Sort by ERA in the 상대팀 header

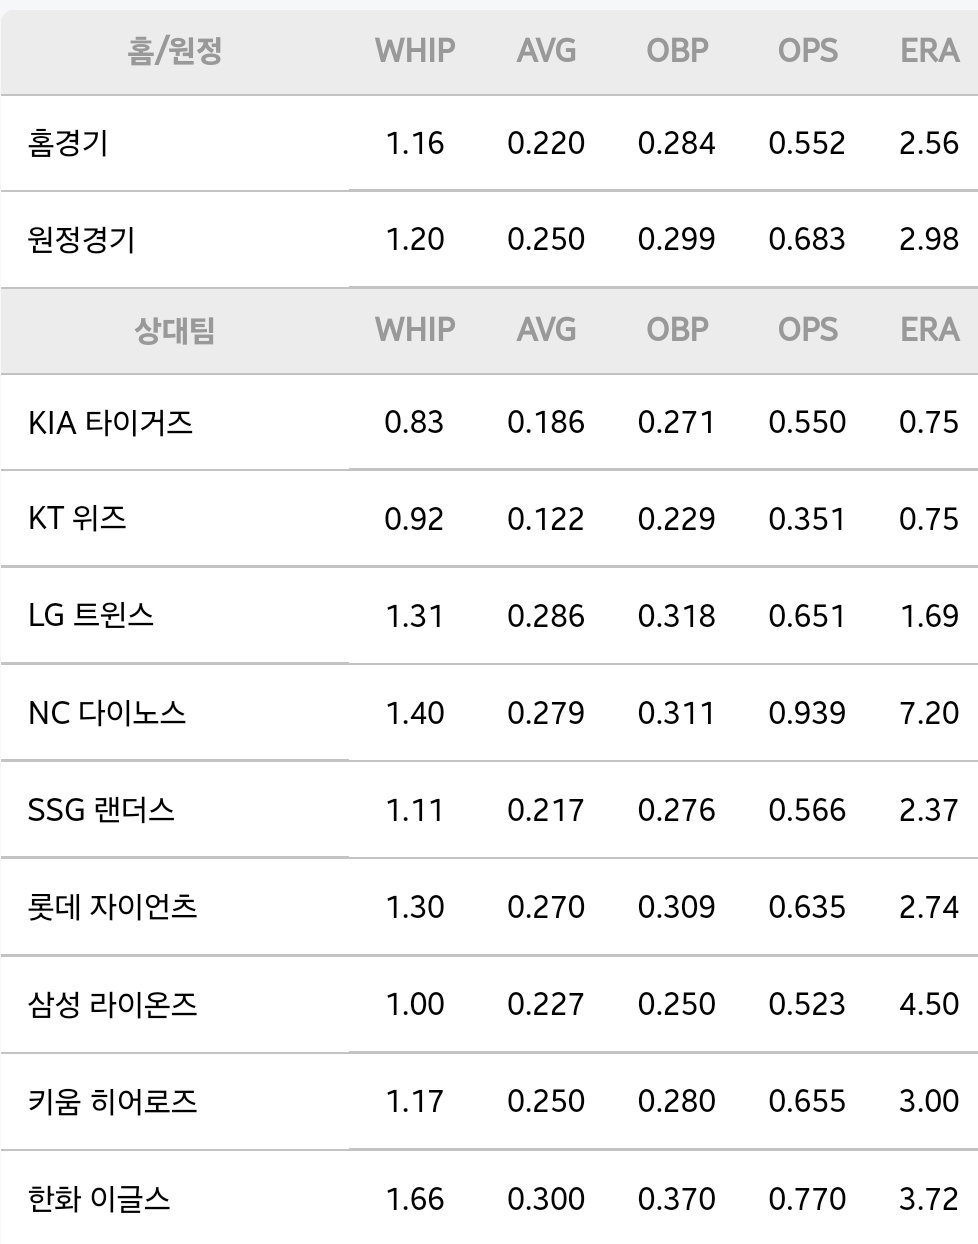[929, 330]
